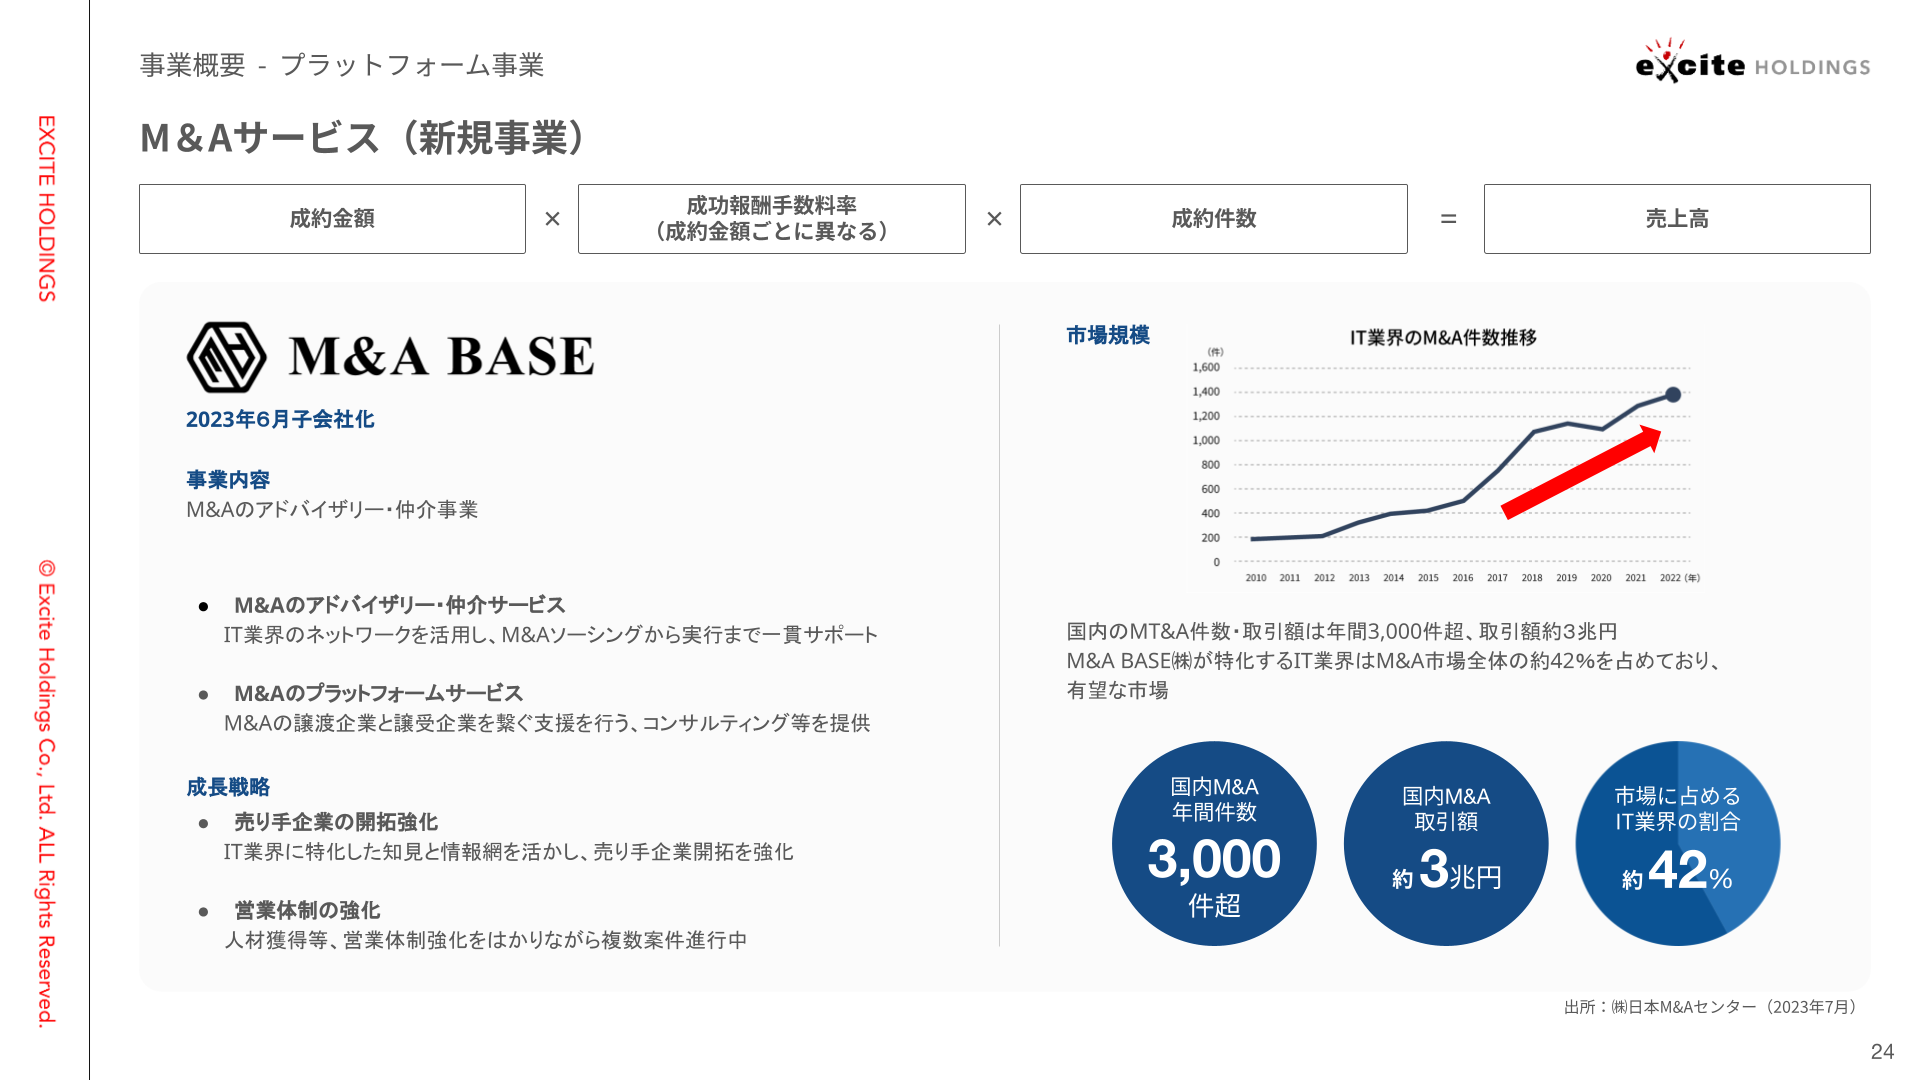This screenshot has width=1920, height=1080.
Task: Click the IT業界に特化した知見 description line
Action: tap(509, 852)
